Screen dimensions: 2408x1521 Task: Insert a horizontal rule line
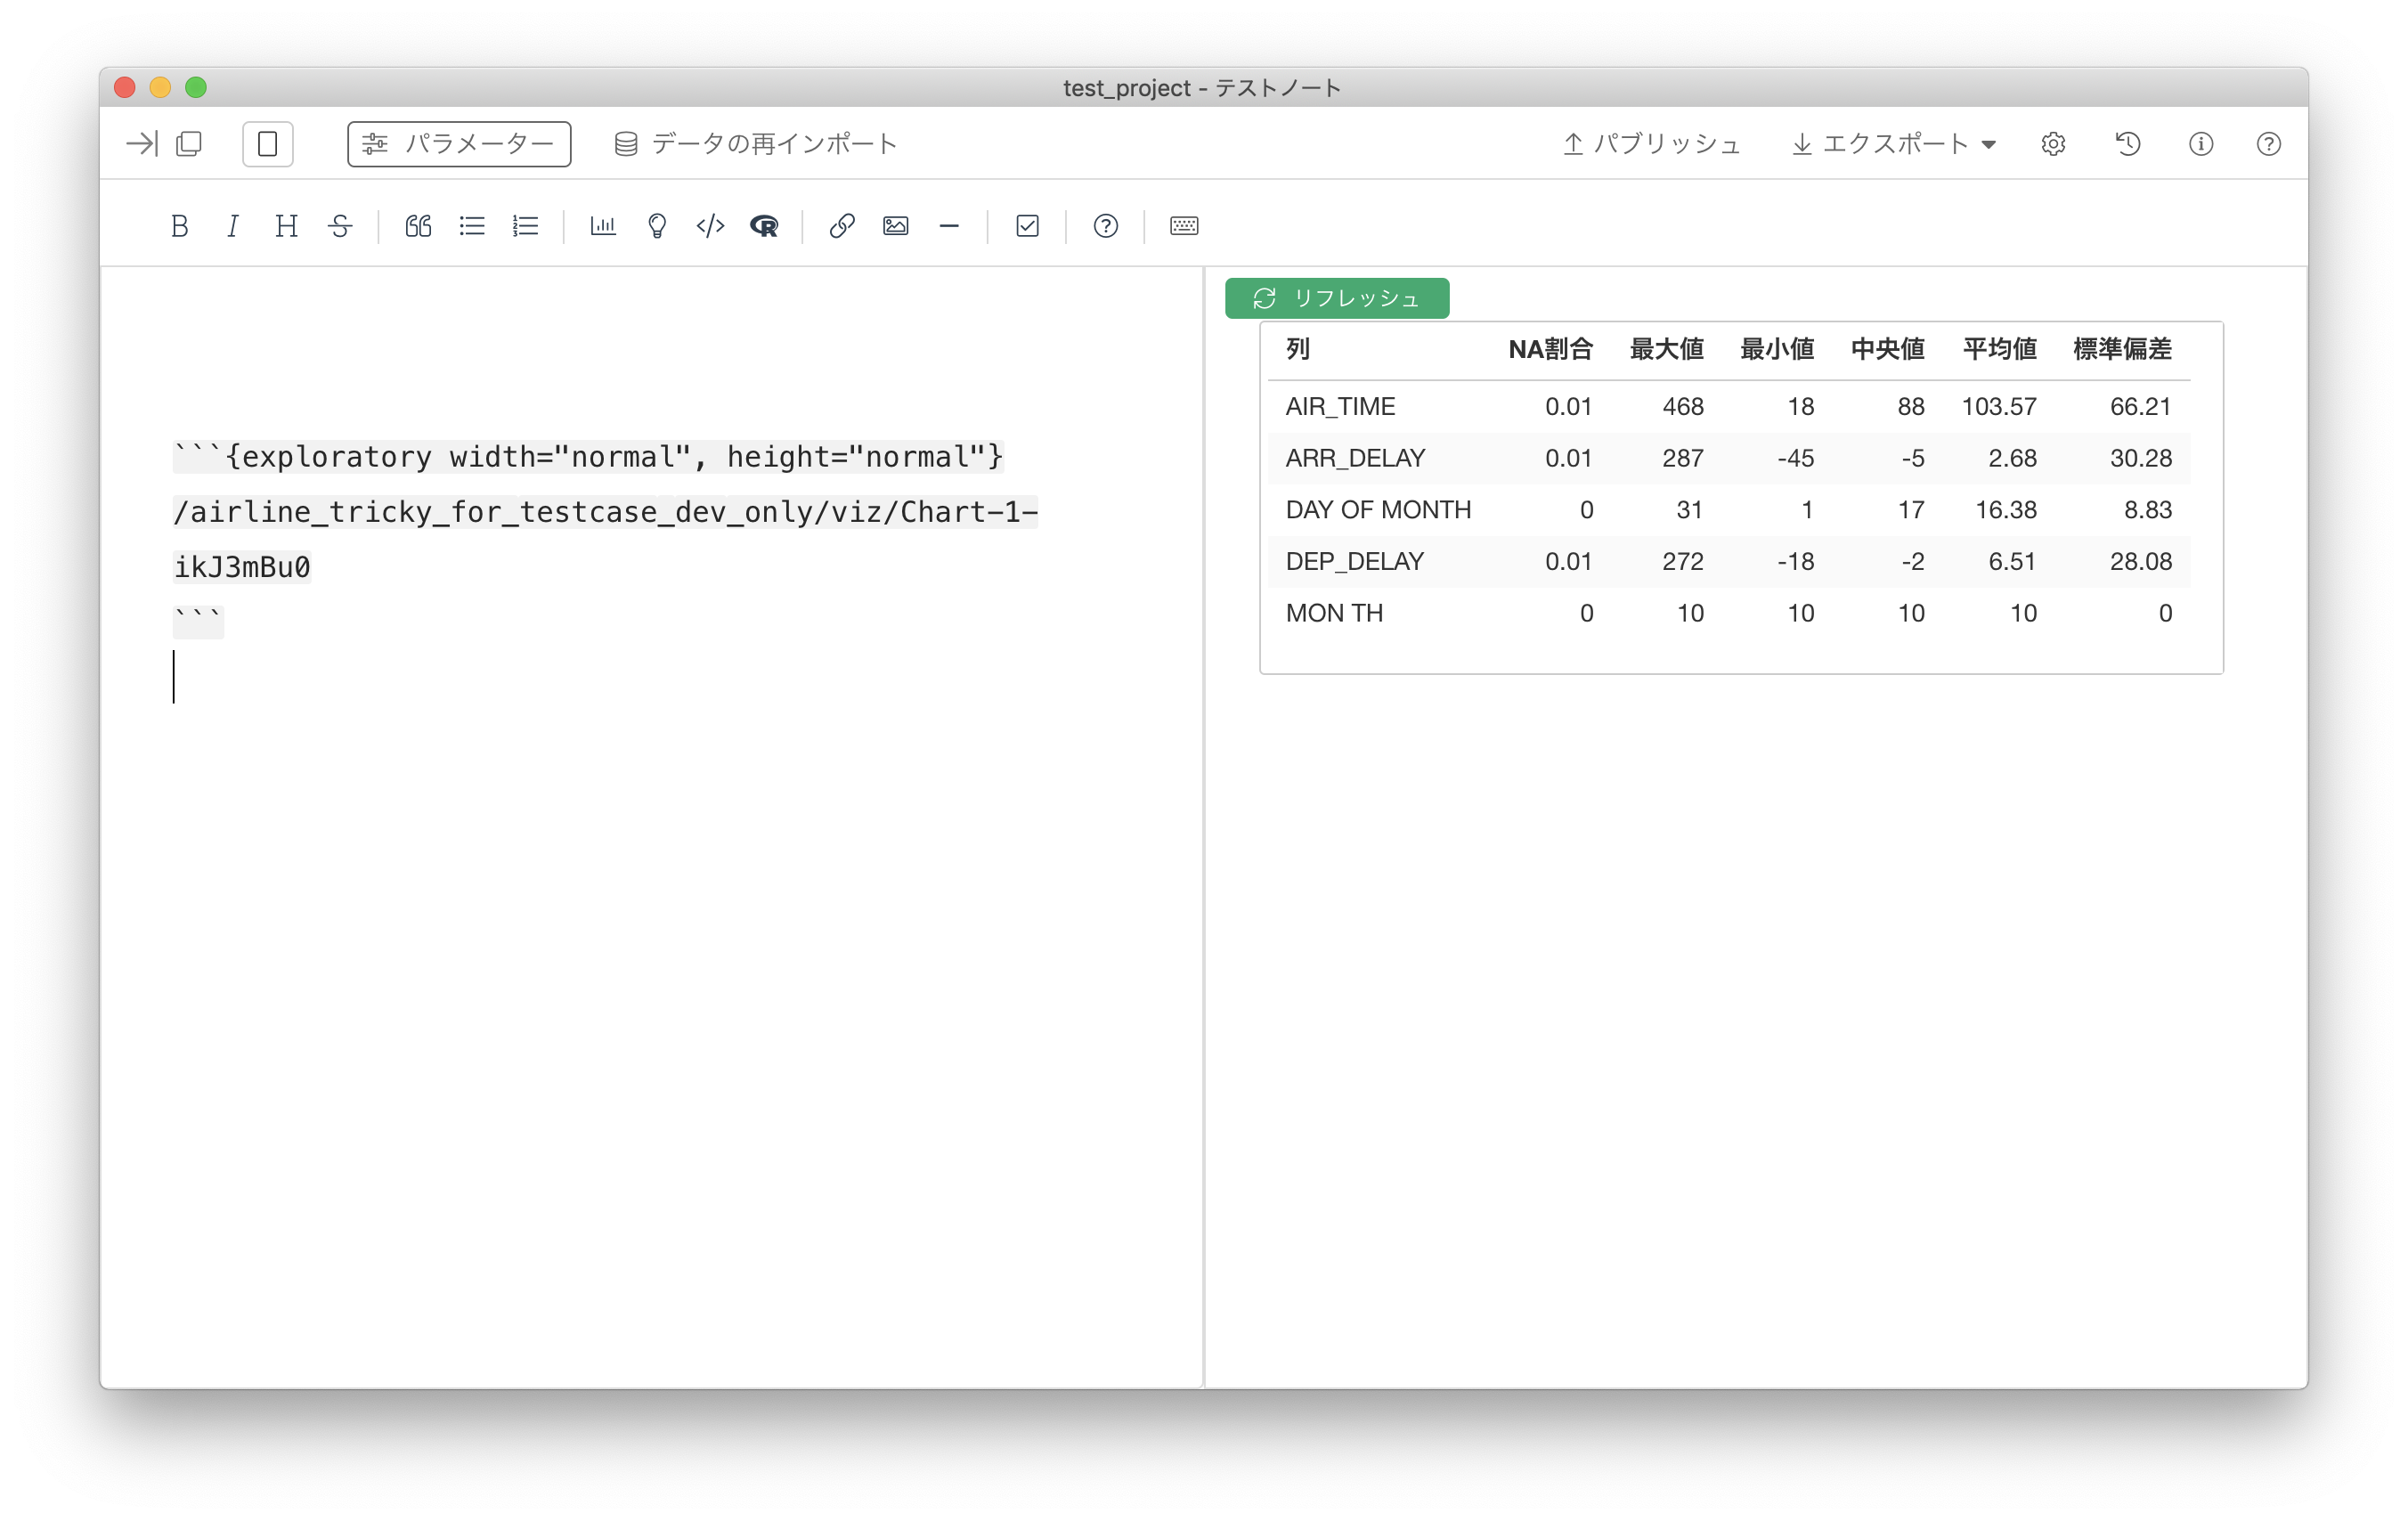pyautogui.click(x=949, y=226)
